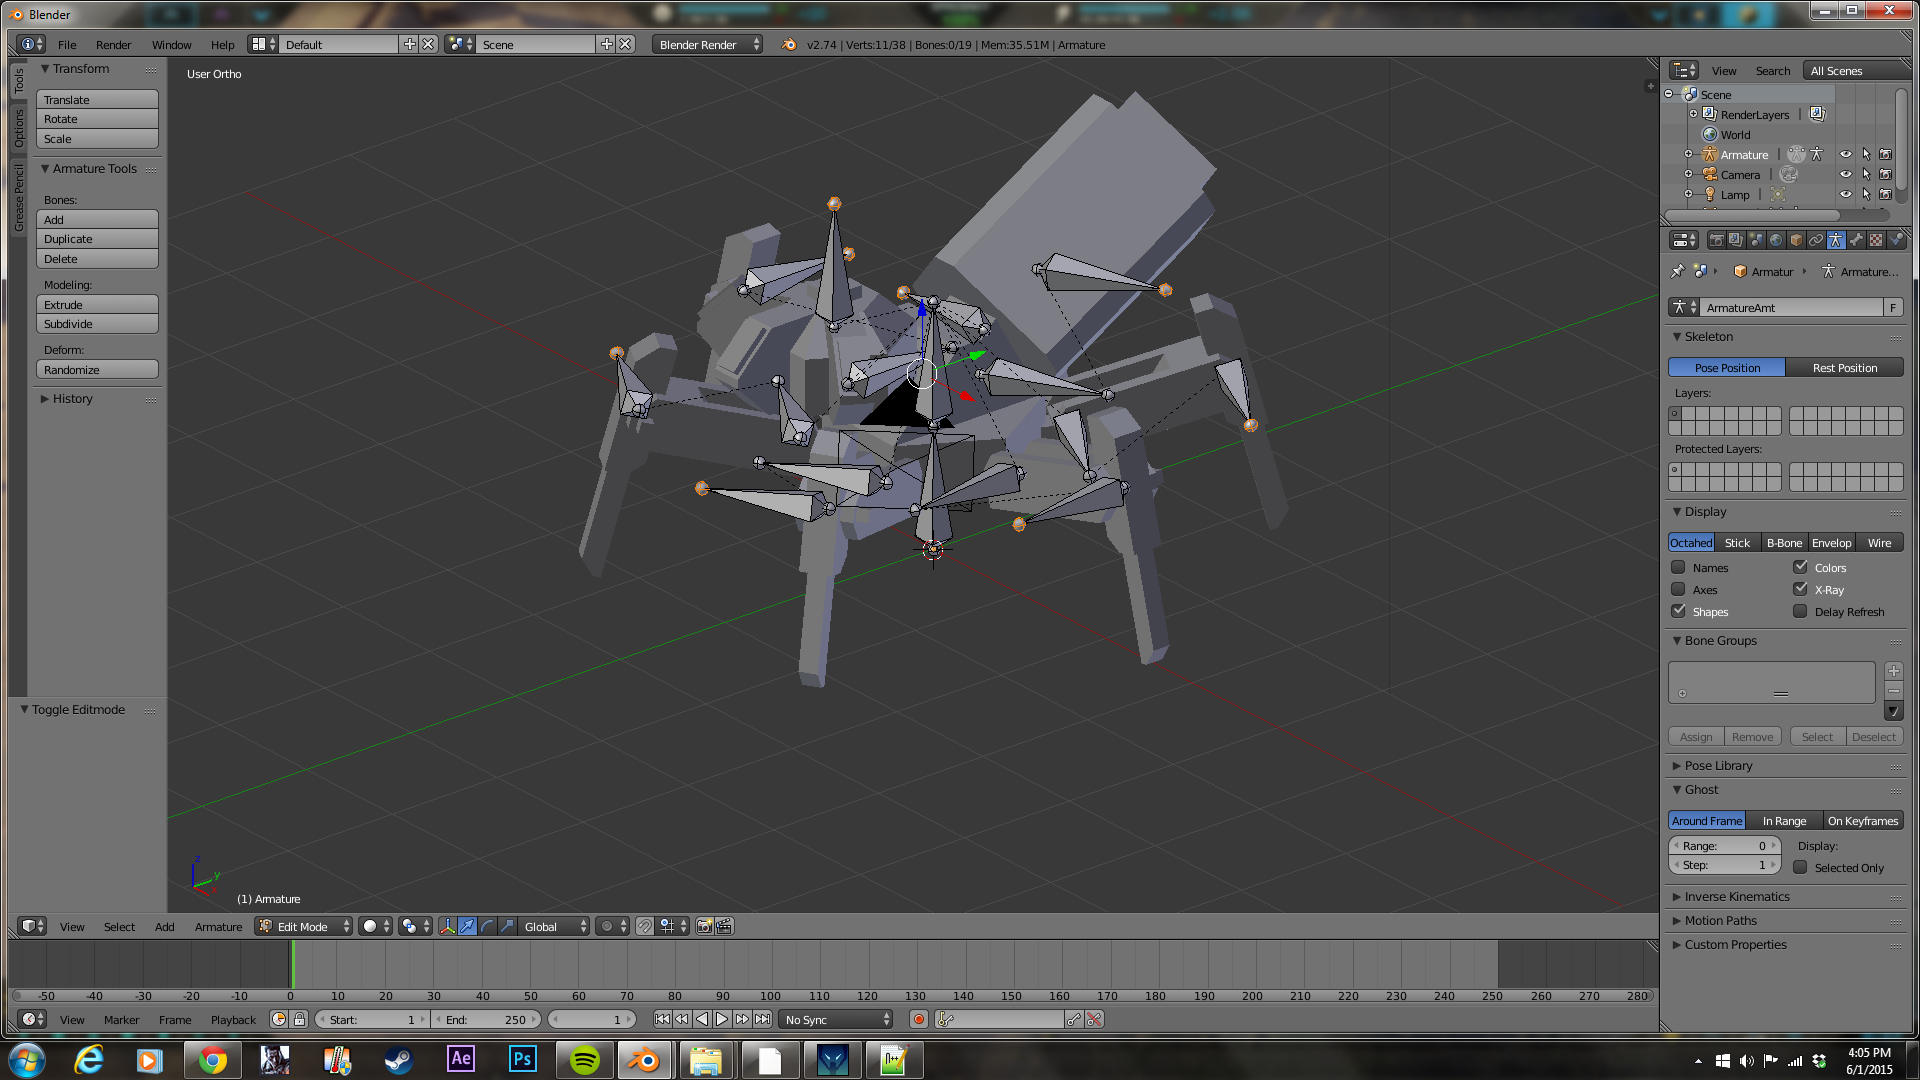Click the pin icon in properties breadcrumb

pyautogui.click(x=1678, y=271)
